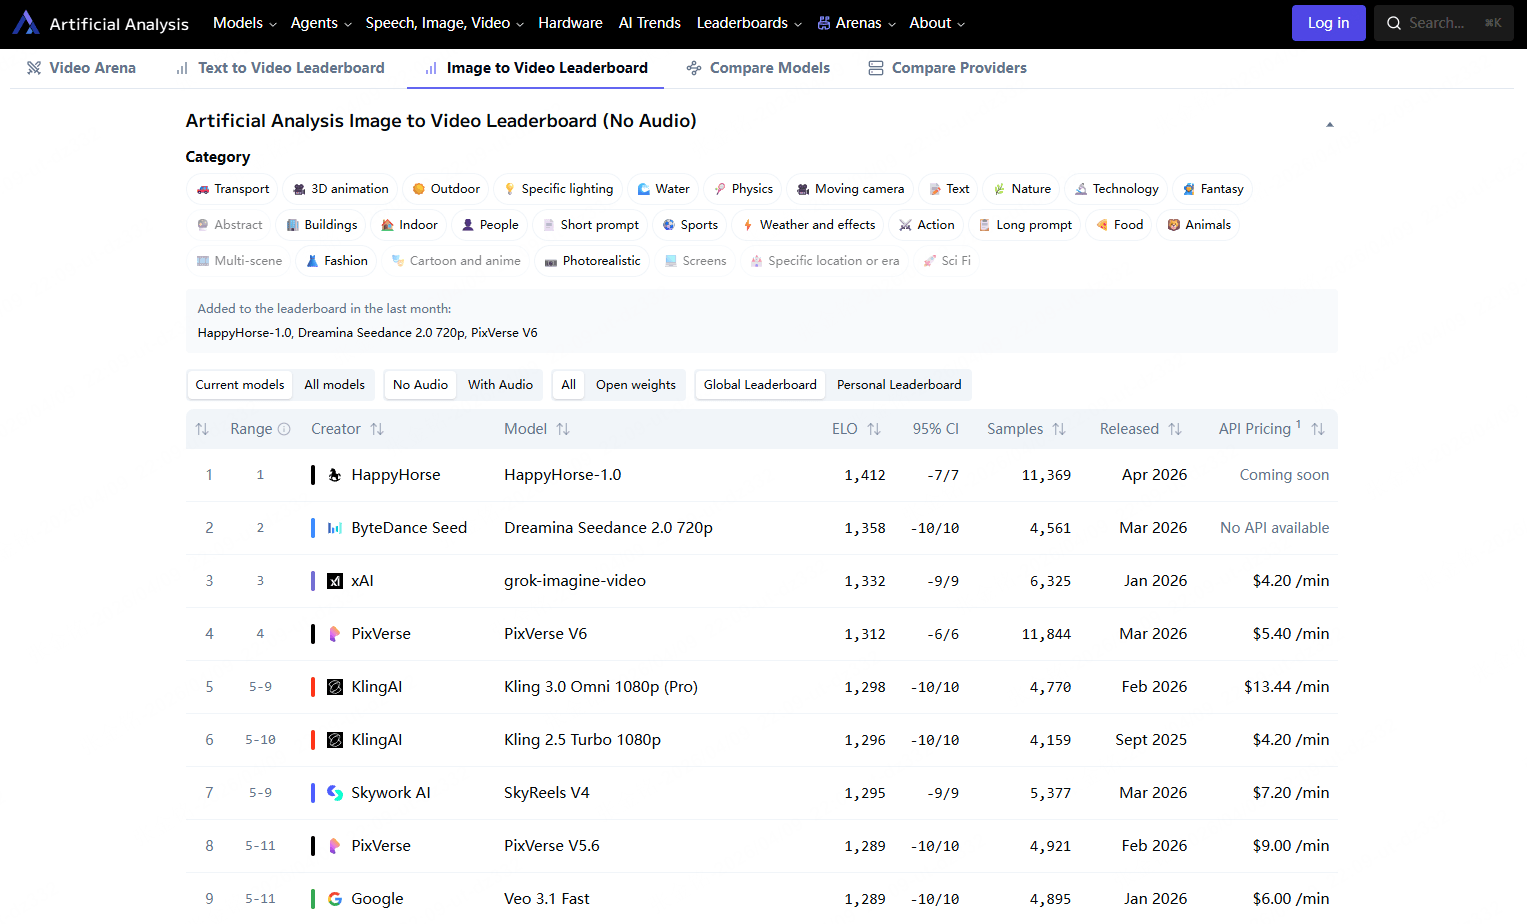Open the Personal Leaderboard view
Screen dimensions: 1527x924
click(x=898, y=385)
